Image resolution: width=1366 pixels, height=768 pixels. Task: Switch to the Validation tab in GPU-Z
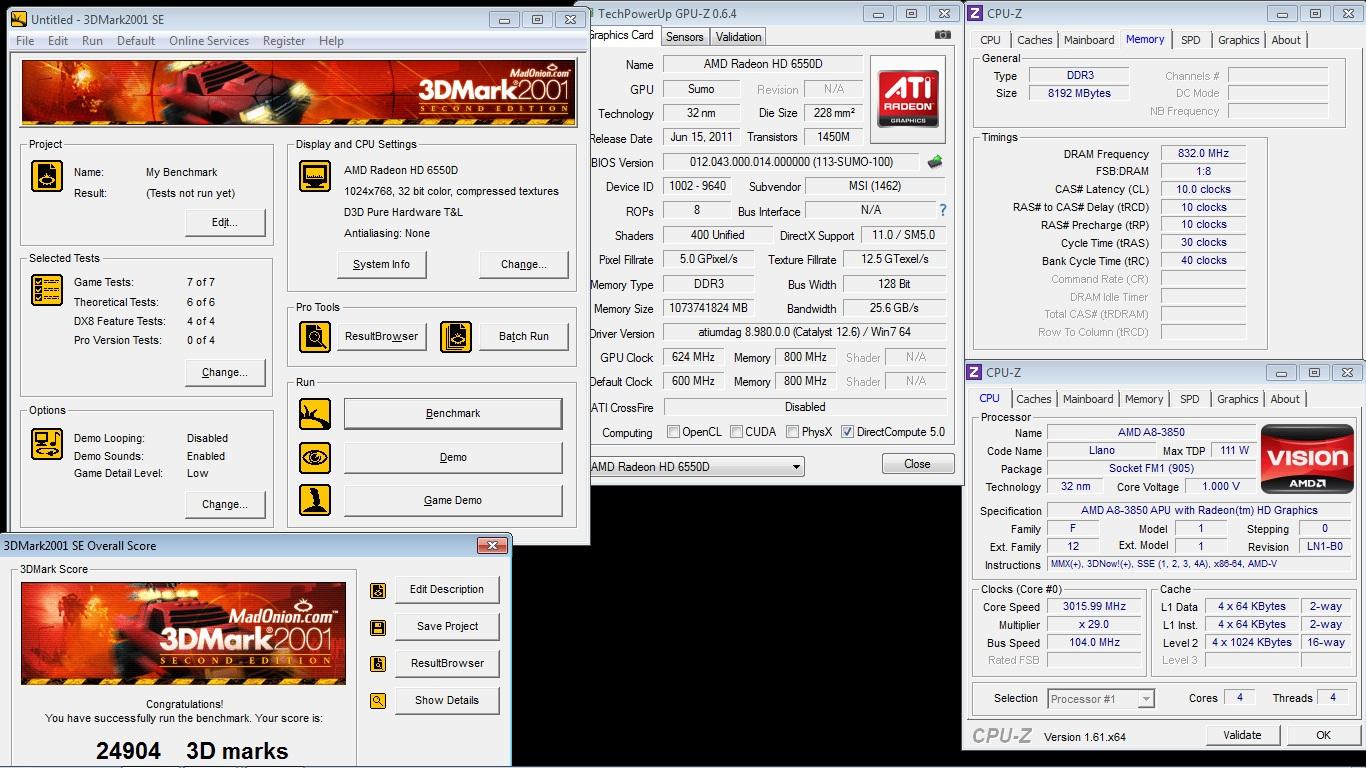[739, 37]
